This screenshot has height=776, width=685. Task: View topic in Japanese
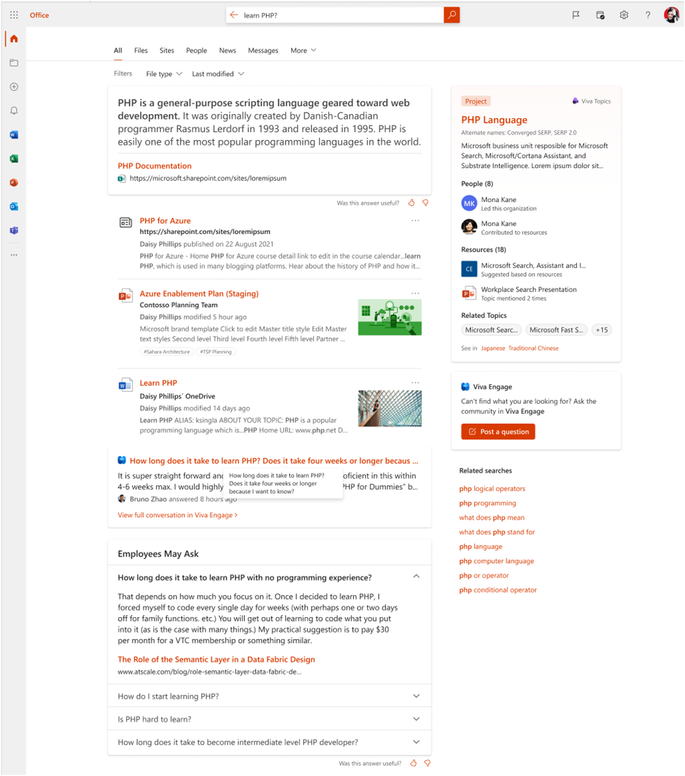coord(493,348)
